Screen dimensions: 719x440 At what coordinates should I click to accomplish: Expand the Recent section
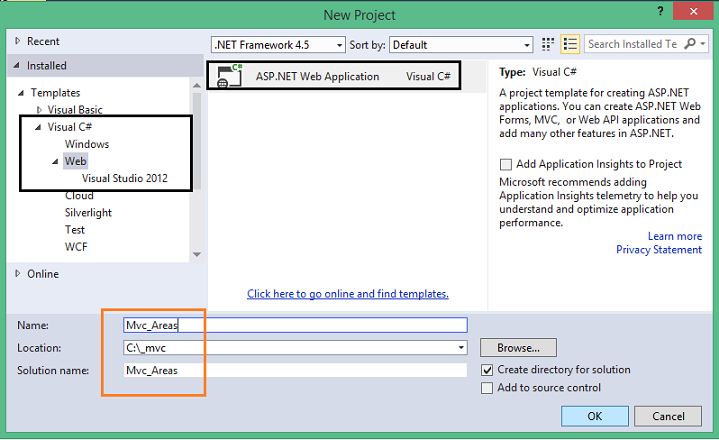point(17,41)
